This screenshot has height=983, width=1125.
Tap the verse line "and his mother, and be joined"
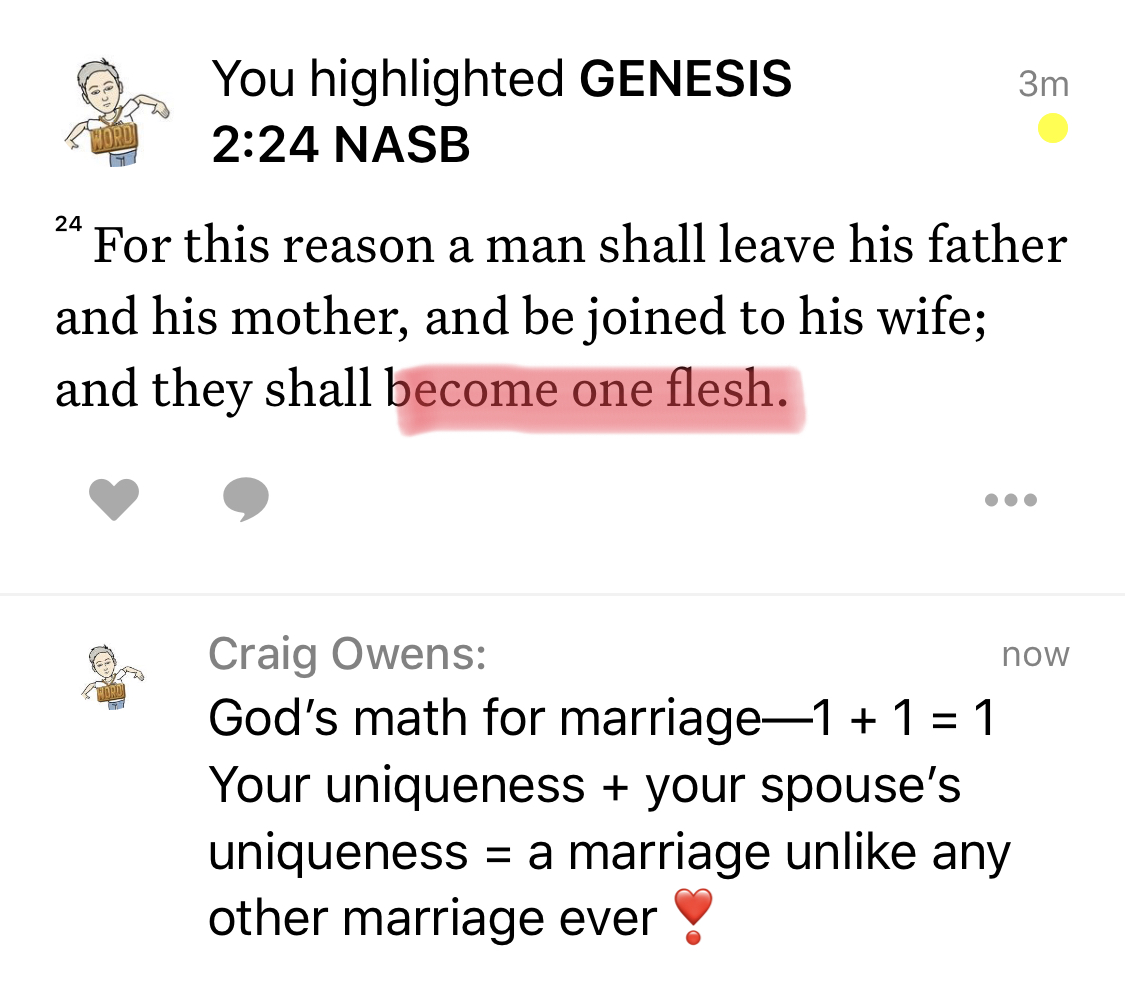click(x=520, y=318)
